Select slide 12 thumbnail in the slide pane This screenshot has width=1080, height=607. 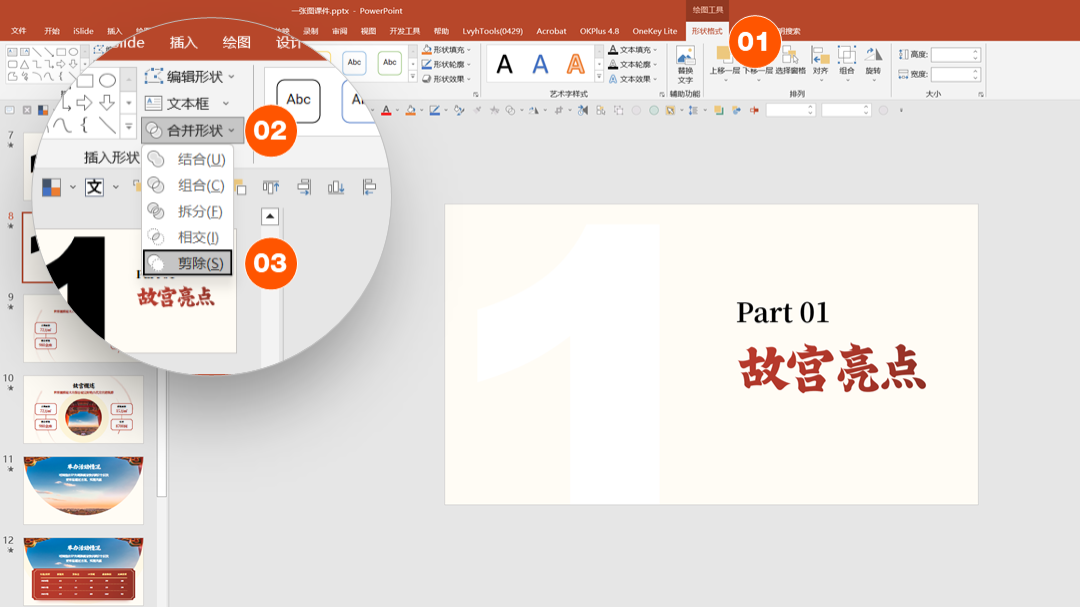pos(83,571)
